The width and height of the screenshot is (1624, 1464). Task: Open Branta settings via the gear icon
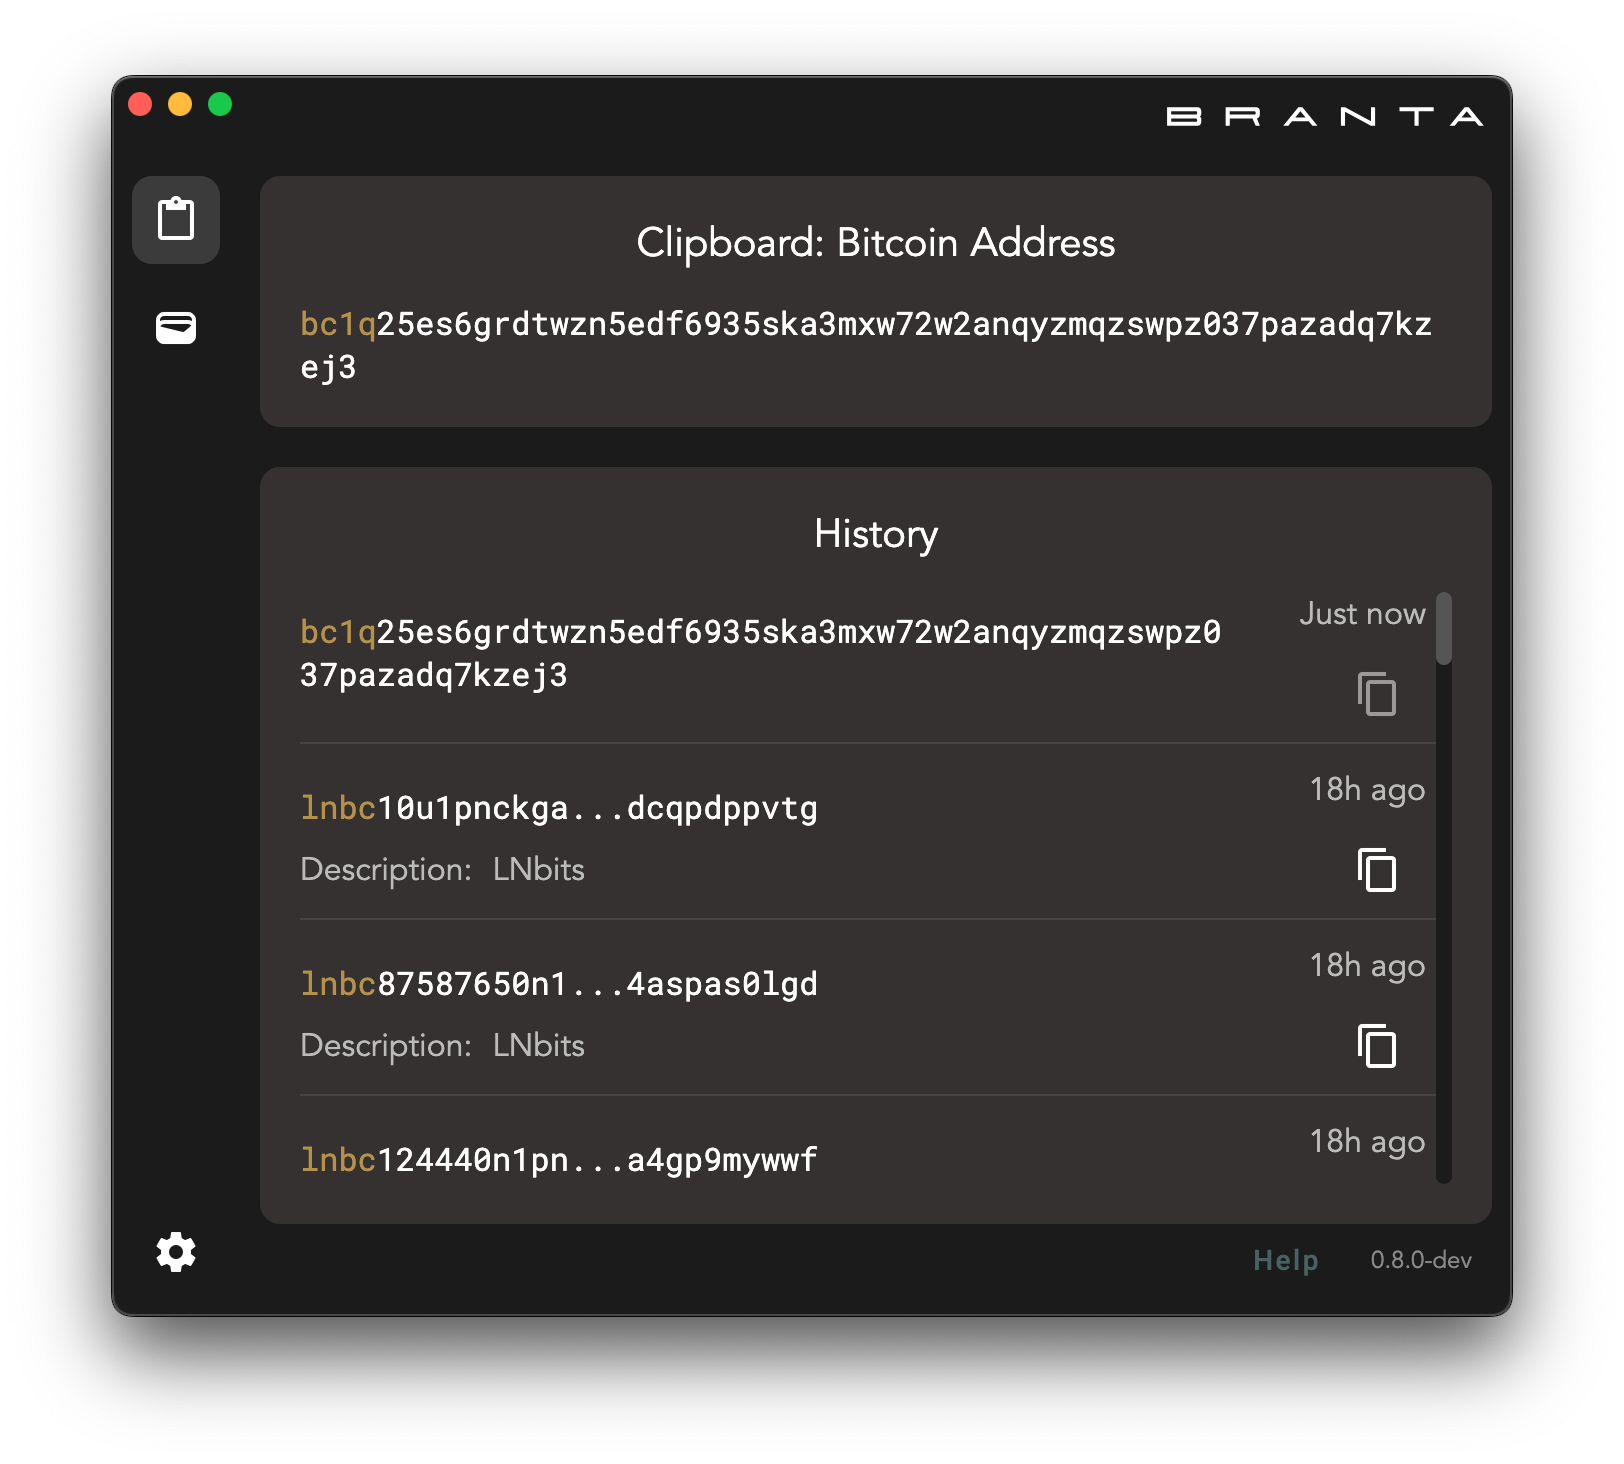176,1252
